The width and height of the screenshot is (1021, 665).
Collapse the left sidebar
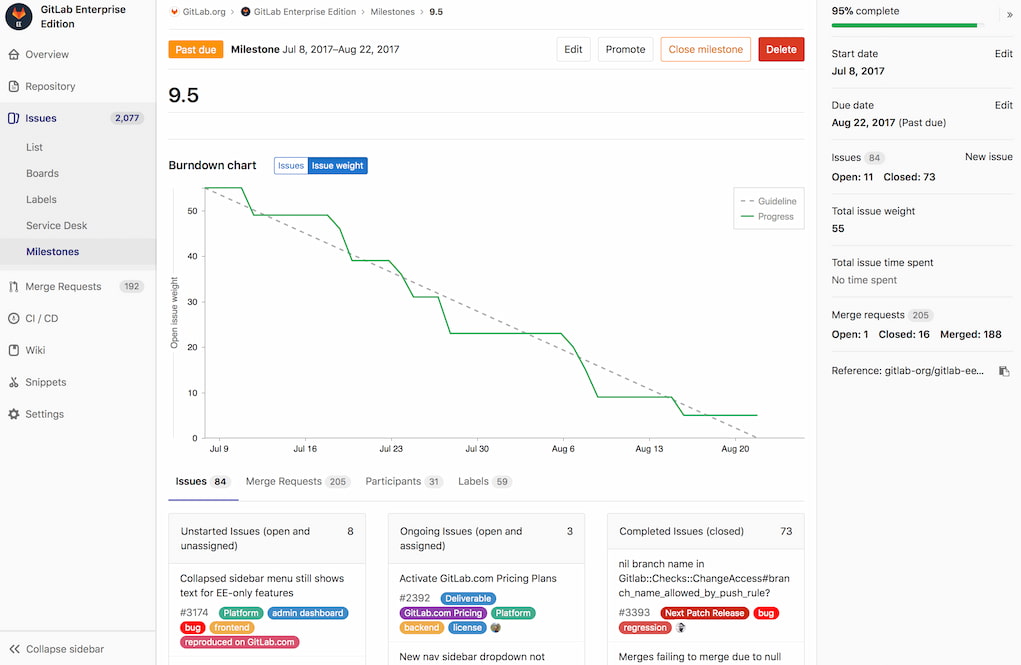(55, 648)
